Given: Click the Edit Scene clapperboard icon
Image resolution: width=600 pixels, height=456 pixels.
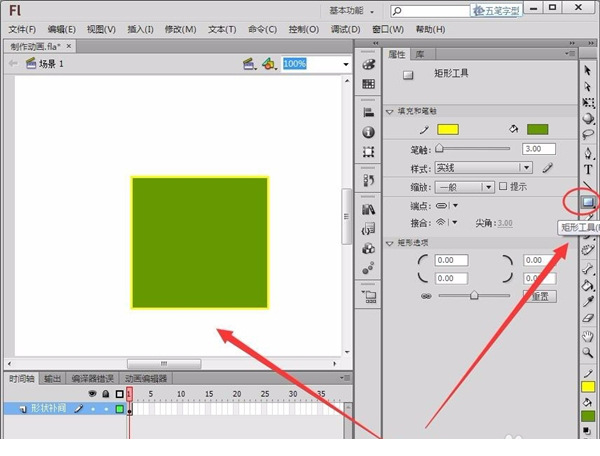Looking at the screenshot, I should (x=249, y=64).
